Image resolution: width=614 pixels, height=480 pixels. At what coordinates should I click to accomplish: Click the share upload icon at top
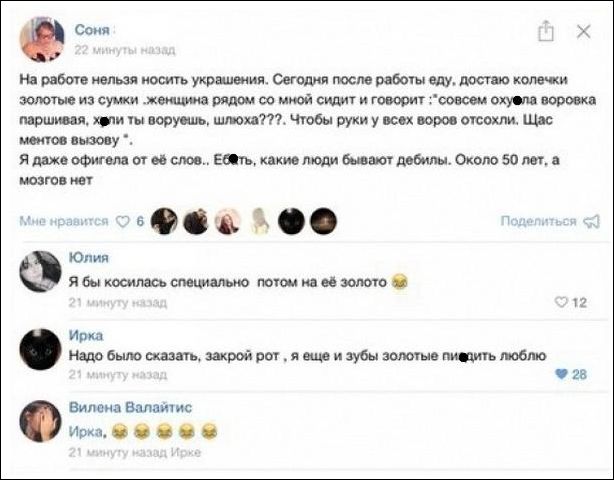click(x=545, y=31)
